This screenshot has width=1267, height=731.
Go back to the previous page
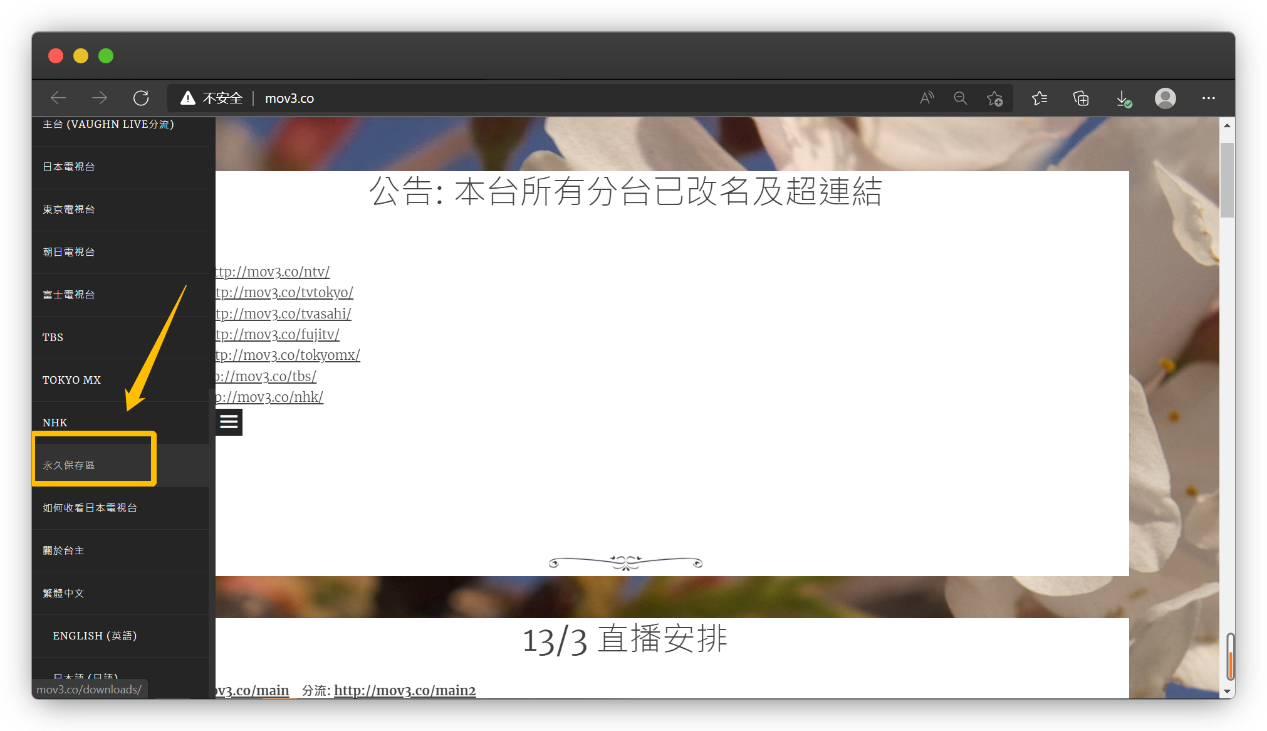point(58,98)
